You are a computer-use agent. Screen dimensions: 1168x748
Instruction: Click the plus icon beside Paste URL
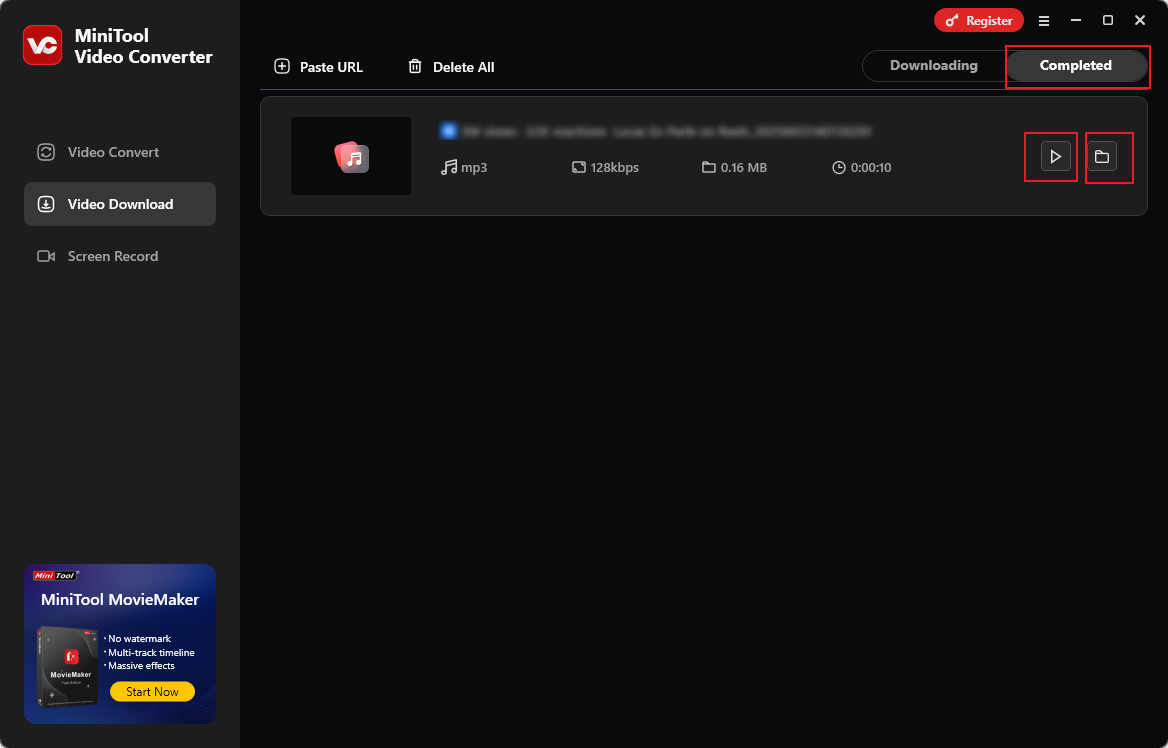(282, 66)
